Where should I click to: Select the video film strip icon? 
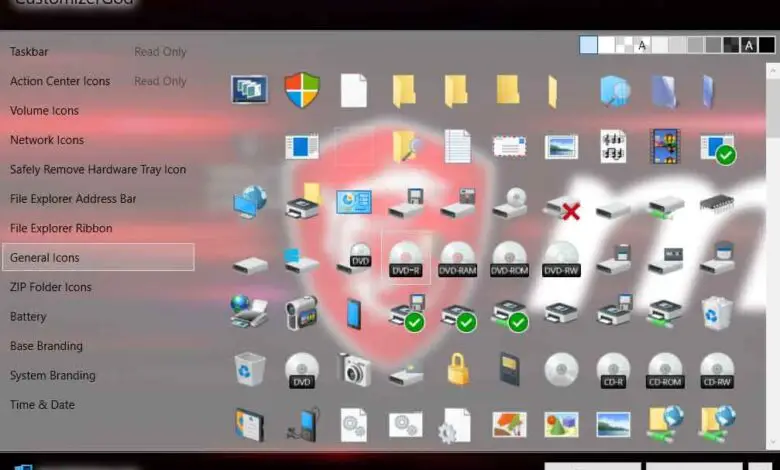tap(665, 146)
